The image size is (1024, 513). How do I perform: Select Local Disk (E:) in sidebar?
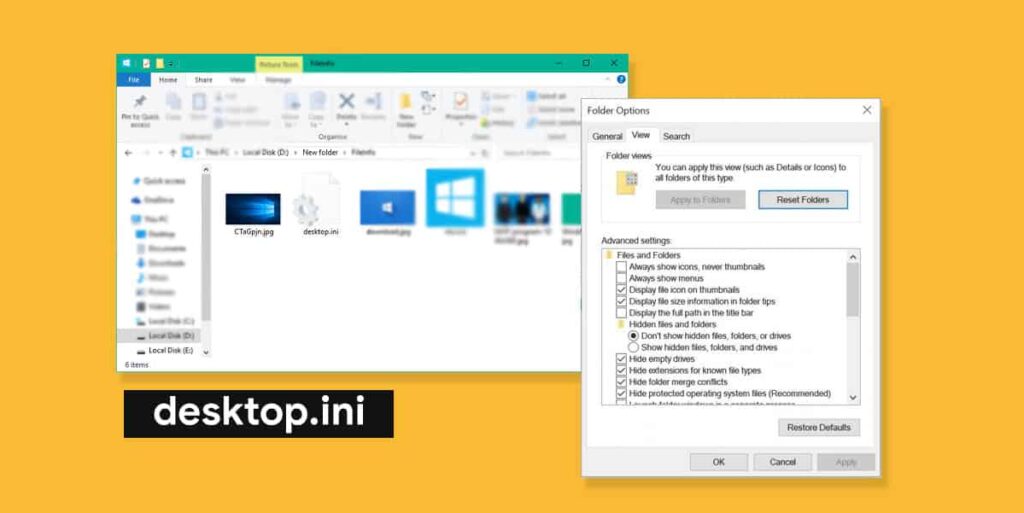165,350
